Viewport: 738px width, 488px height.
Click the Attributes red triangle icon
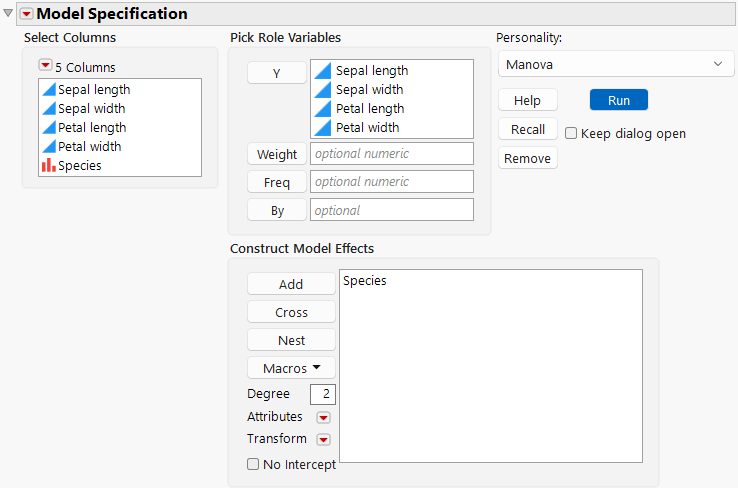click(x=323, y=417)
